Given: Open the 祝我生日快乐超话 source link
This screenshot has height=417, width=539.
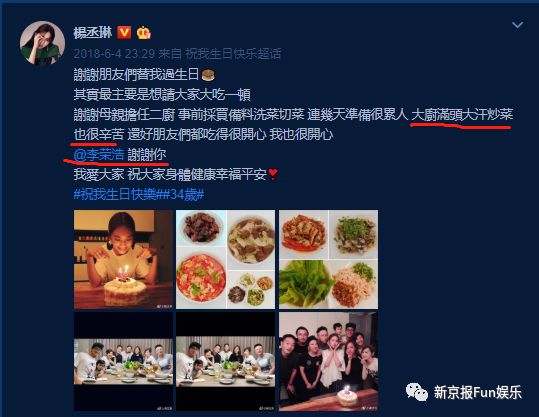Looking at the screenshot, I should click(x=233, y=54).
